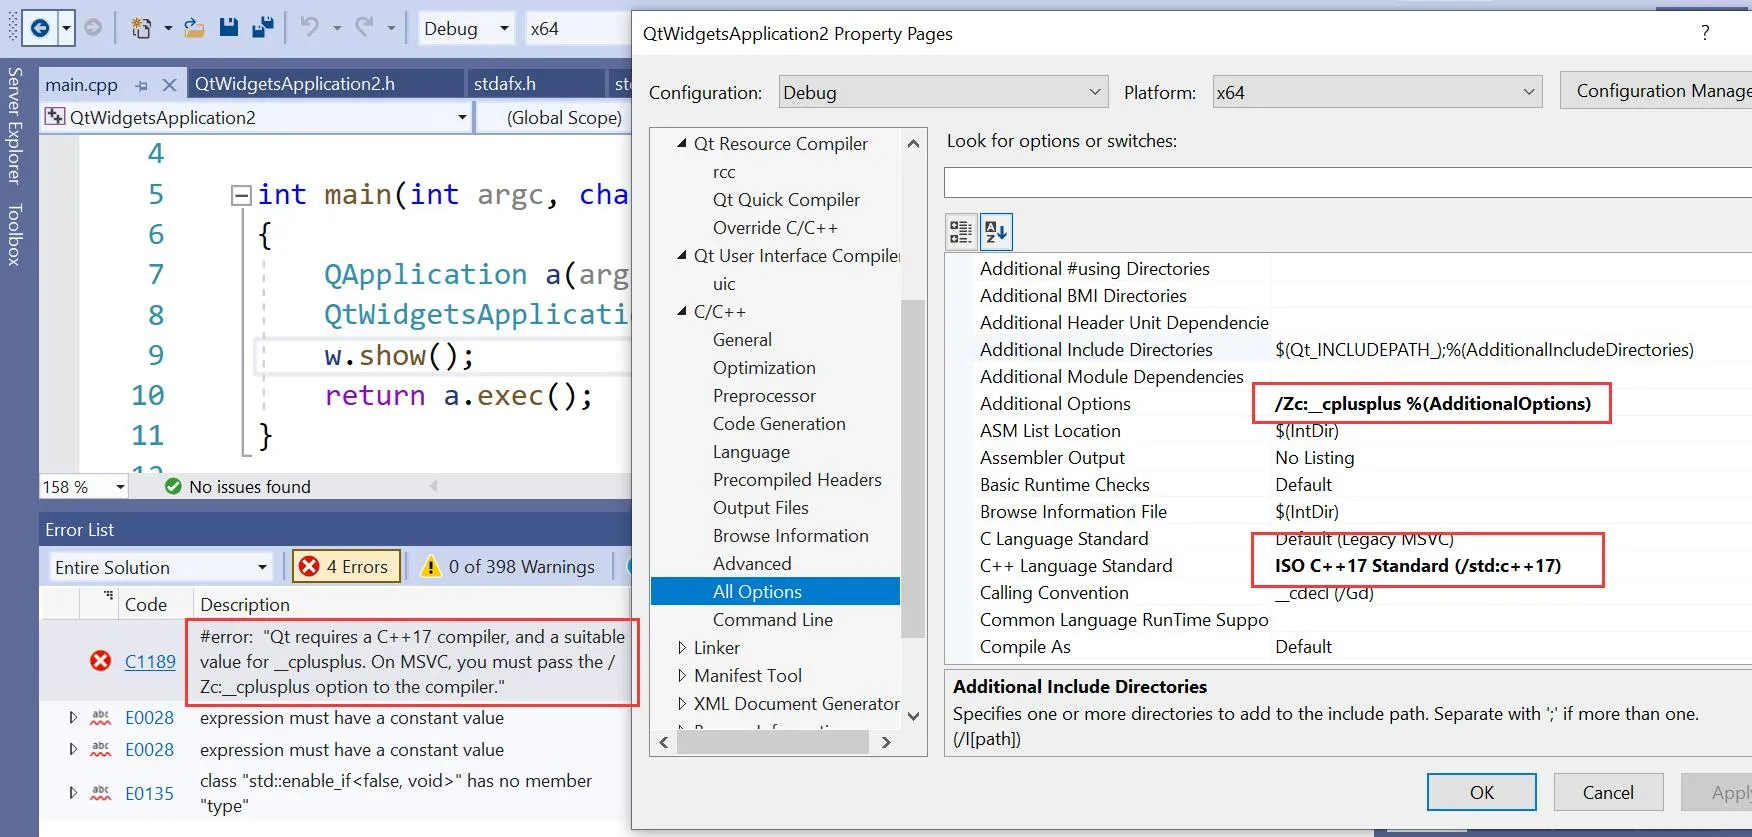Image resolution: width=1752 pixels, height=837 pixels.
Task: Pin the main.cpp tab with pin icon
Action: 141,86
